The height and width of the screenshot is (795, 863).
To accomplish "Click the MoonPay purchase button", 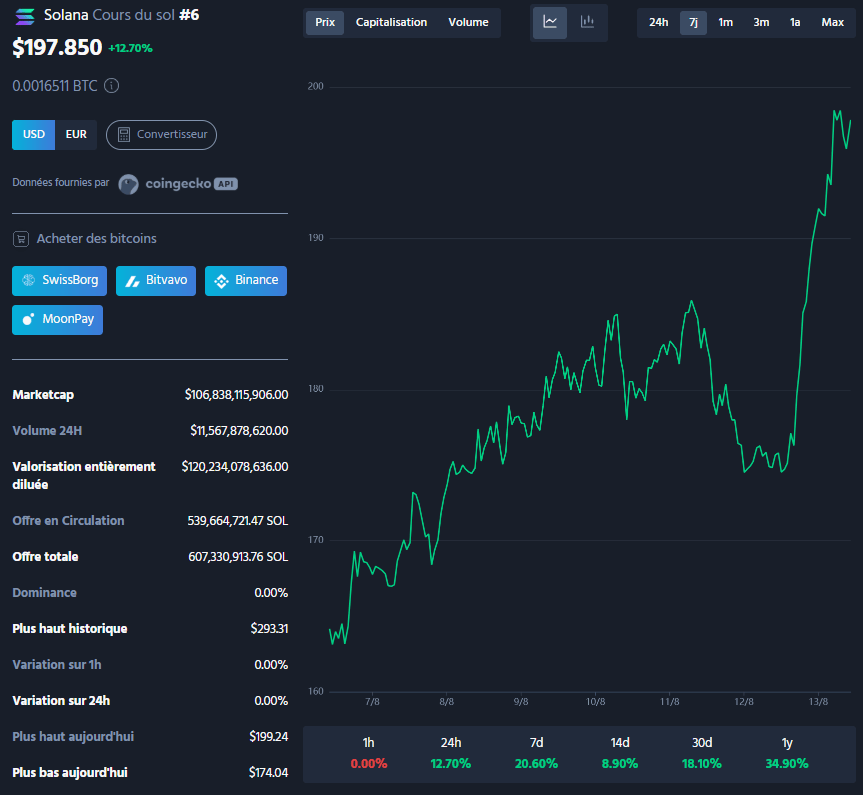I will click(57, 320).
